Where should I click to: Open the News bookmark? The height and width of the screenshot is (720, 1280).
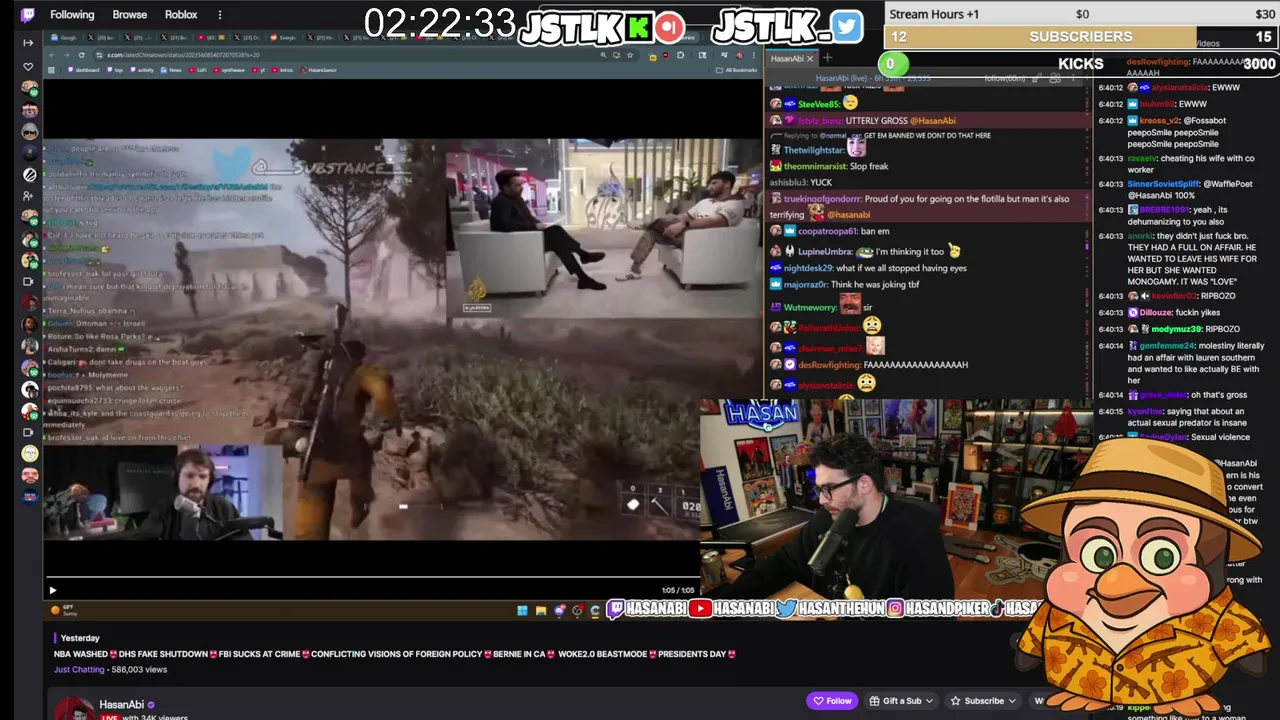coord(172,70)
